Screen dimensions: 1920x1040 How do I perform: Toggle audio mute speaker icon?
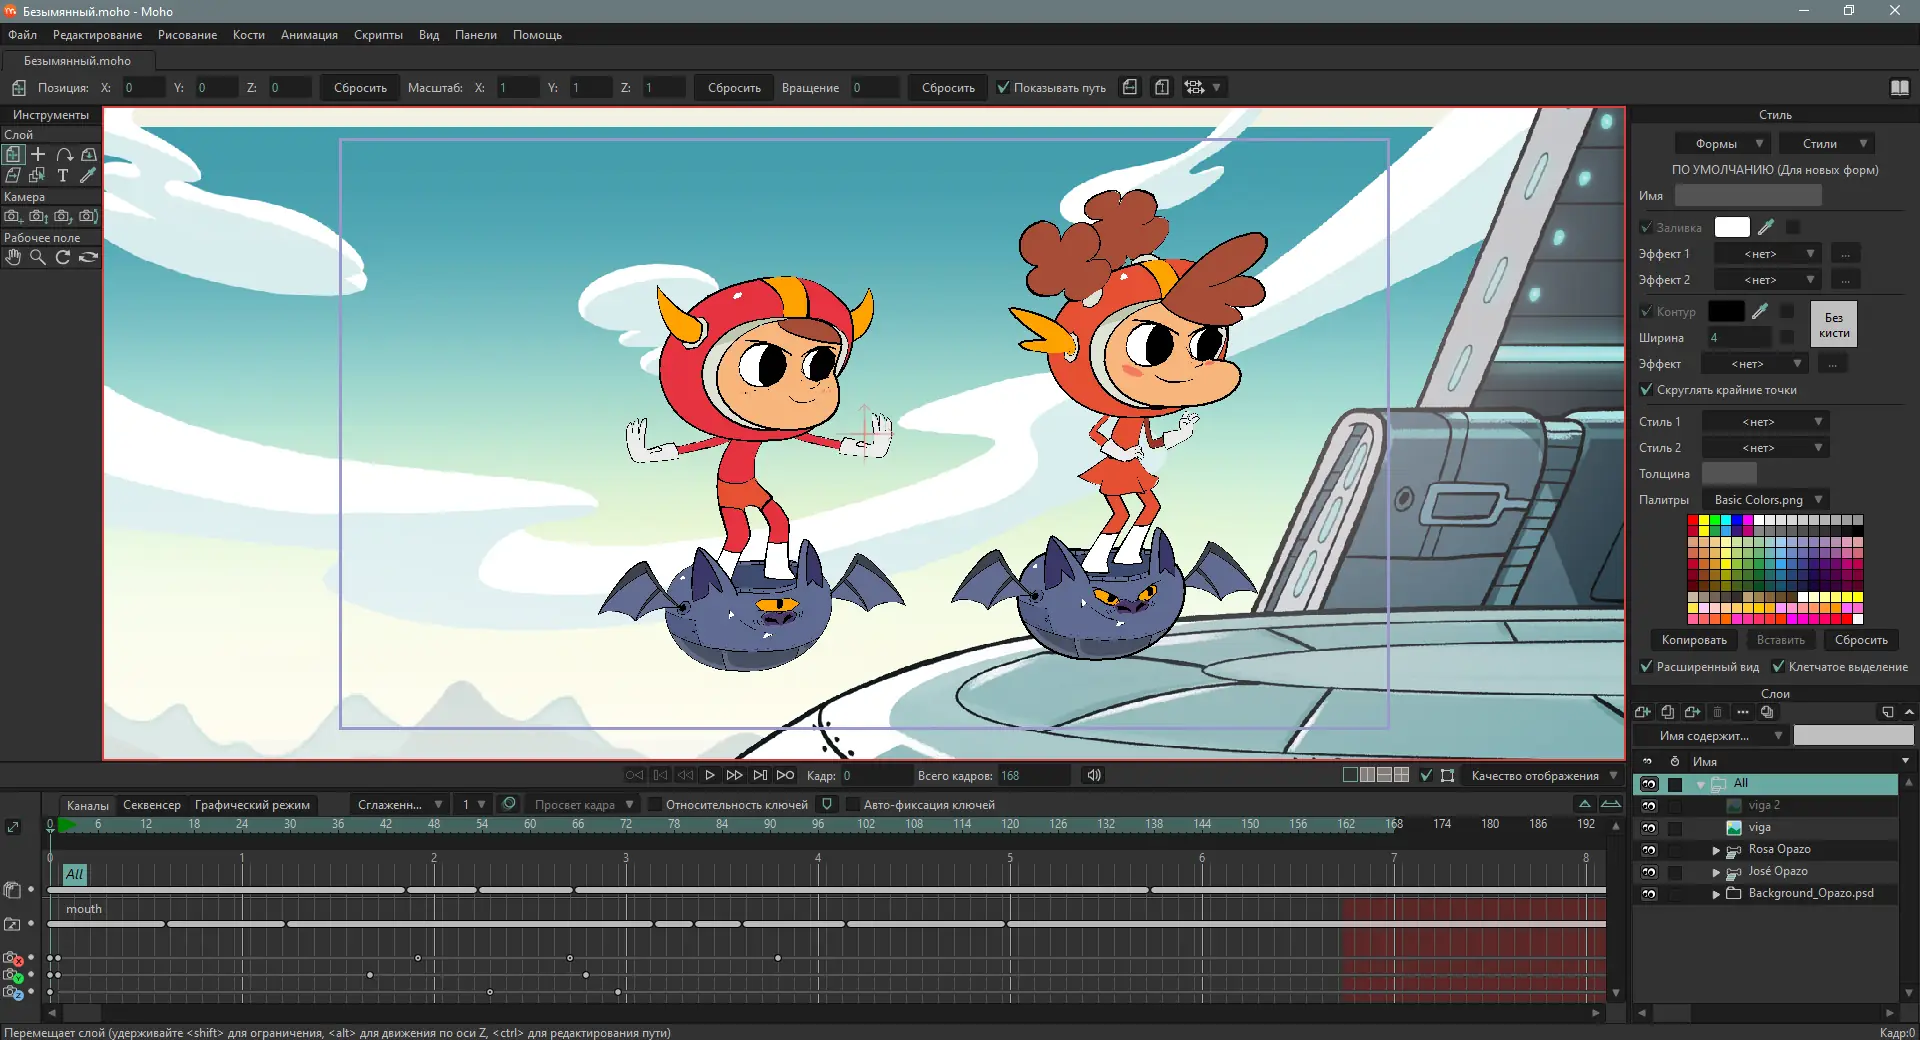pyautogui.click(x=1094, y=775)
